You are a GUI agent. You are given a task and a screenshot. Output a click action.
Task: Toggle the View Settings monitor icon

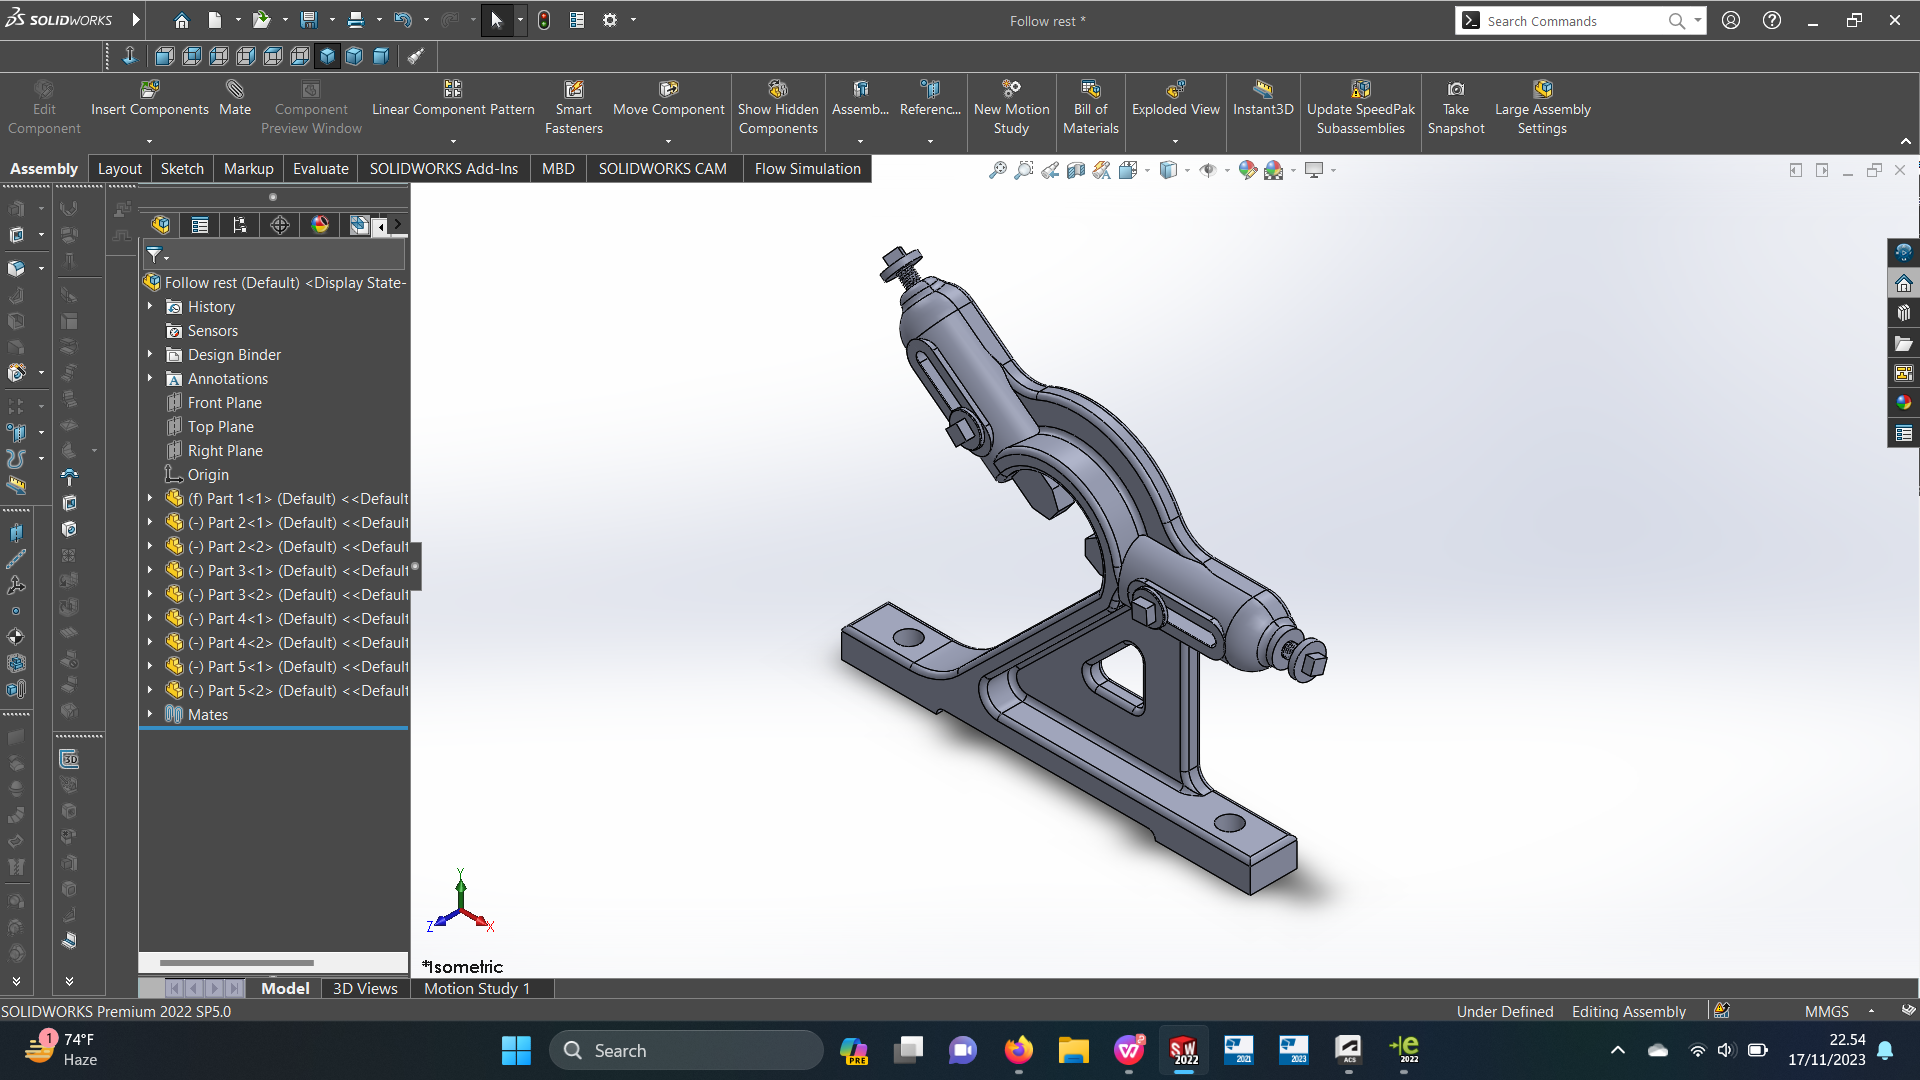click(1314, 170)
